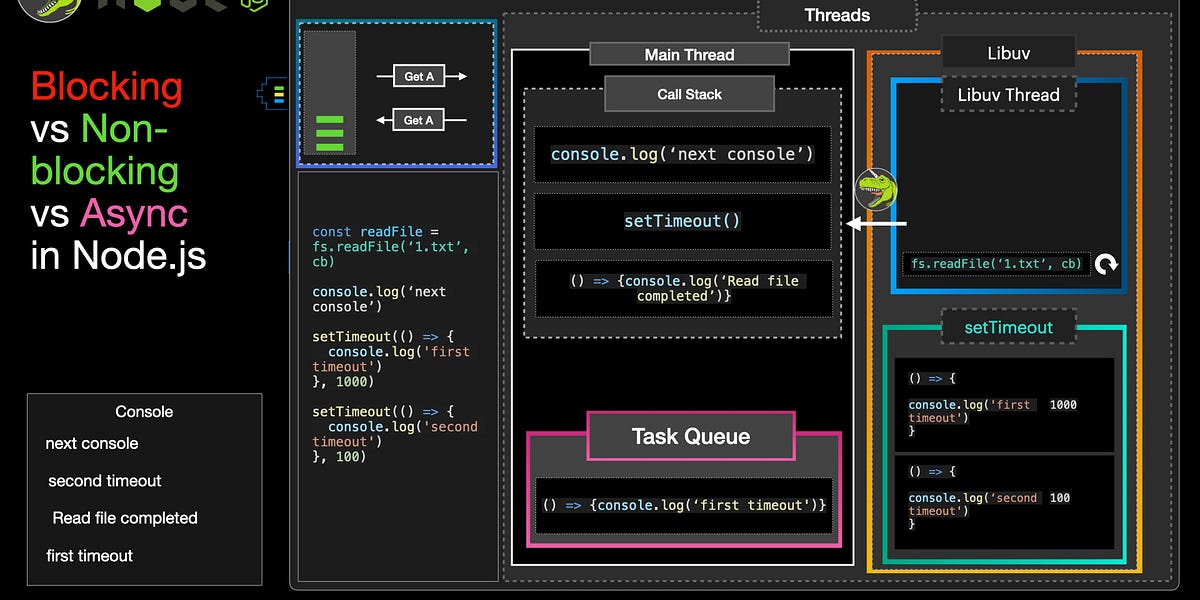Collapse the Libuv Thread container
The height and width of the screenshot is (600, 1200).
point(1008,94)
